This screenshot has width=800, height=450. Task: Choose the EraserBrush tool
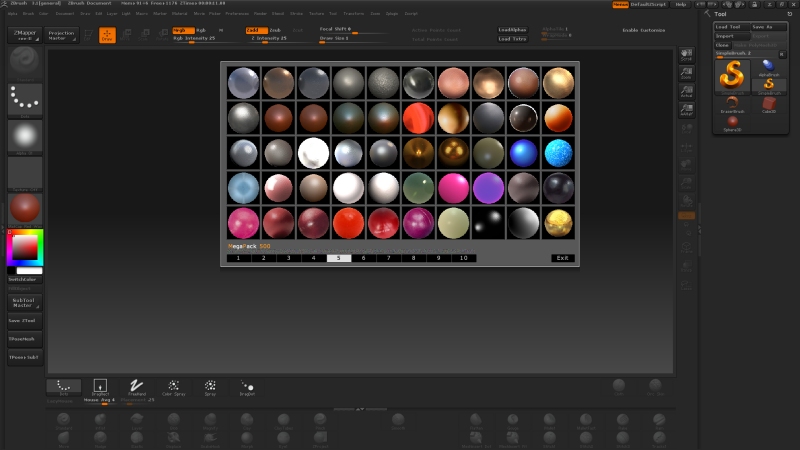733,104
